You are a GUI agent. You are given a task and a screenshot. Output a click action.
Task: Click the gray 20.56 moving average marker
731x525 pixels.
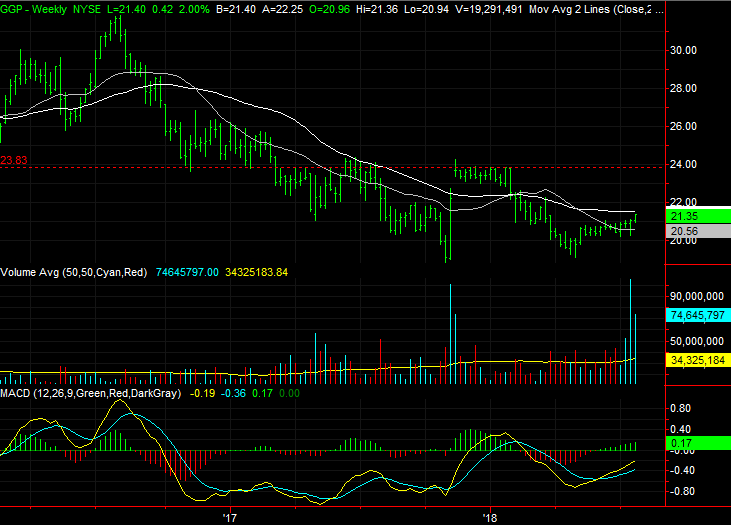pos(698,231)
